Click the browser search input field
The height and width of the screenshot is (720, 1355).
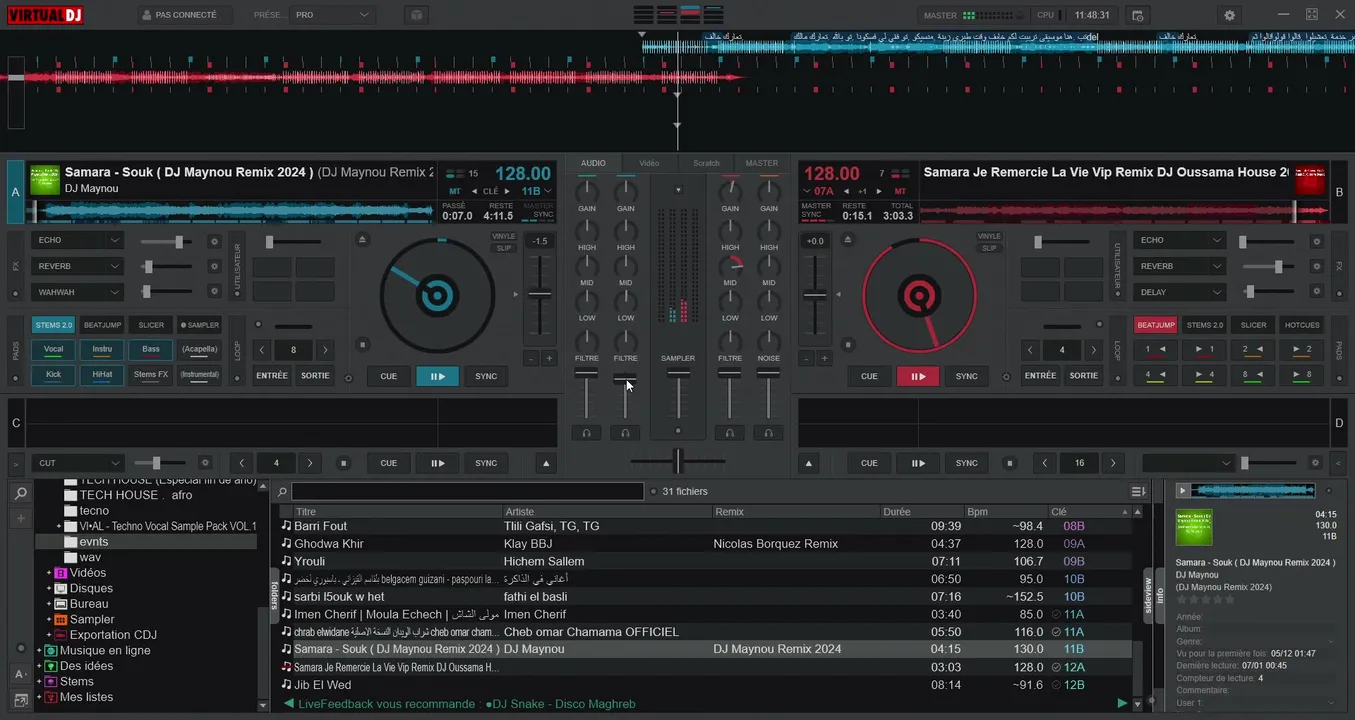pos(467,492)
